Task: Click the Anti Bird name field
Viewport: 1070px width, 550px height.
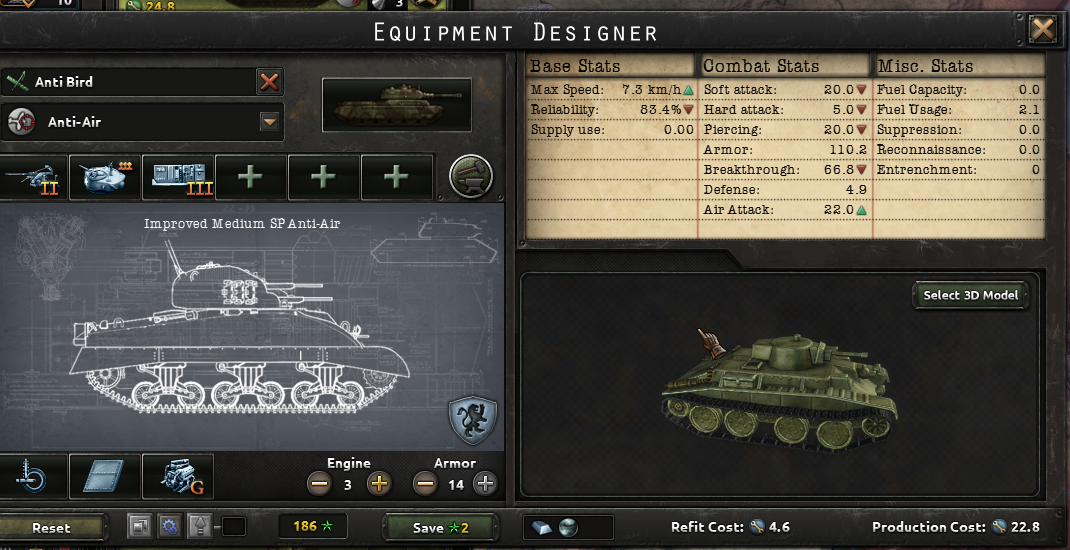Action: coord(130,82)
